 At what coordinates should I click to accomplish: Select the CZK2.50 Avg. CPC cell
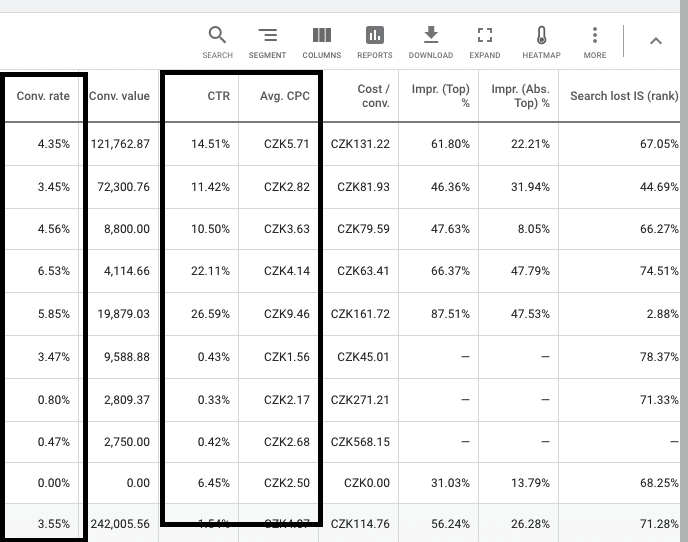tap(287, 483)
